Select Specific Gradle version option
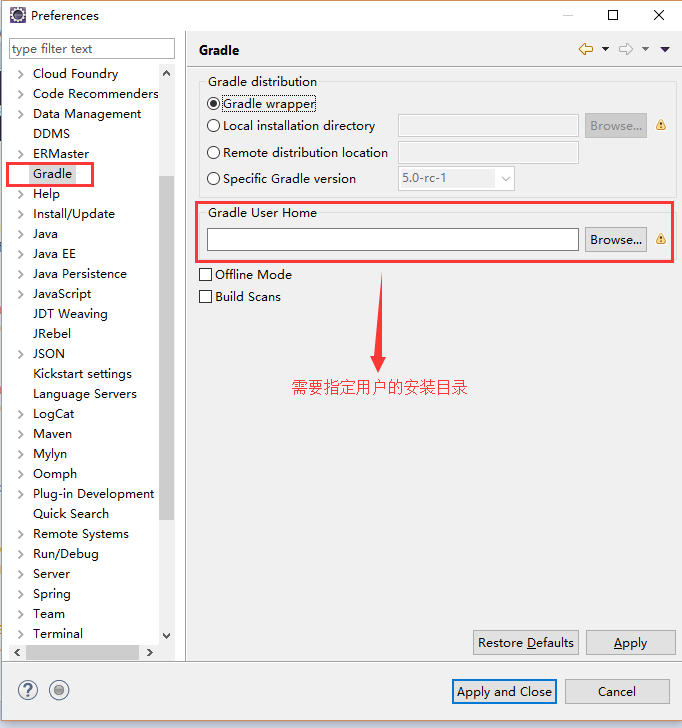The image size is (682, 728). (x=213, y=178)
